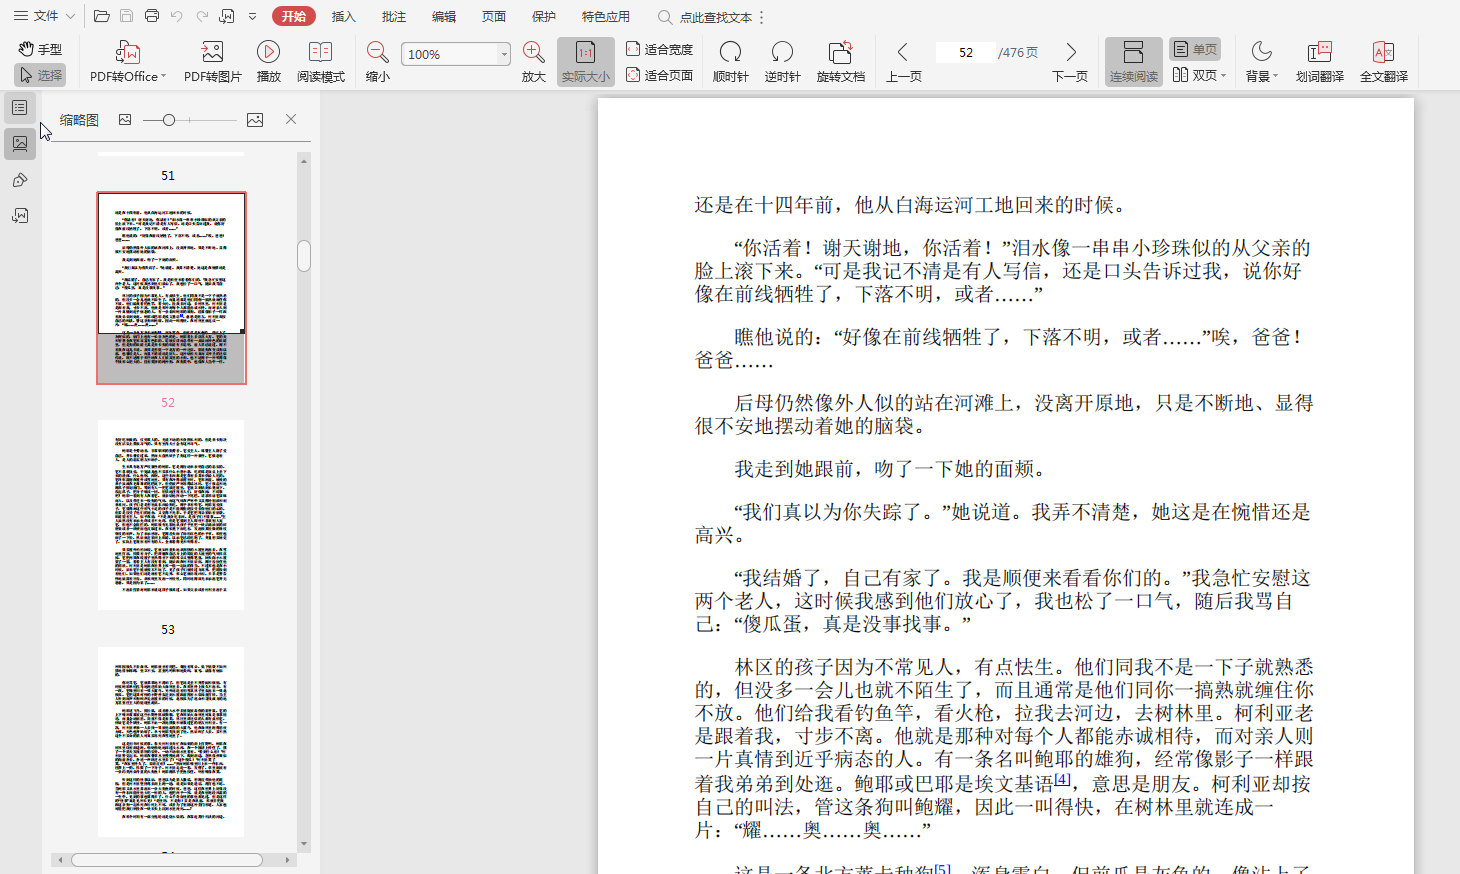Viewport: 1460px width, 874px height.
Task: Switch to the 保护 tab
Action: (x=543, y=16)
